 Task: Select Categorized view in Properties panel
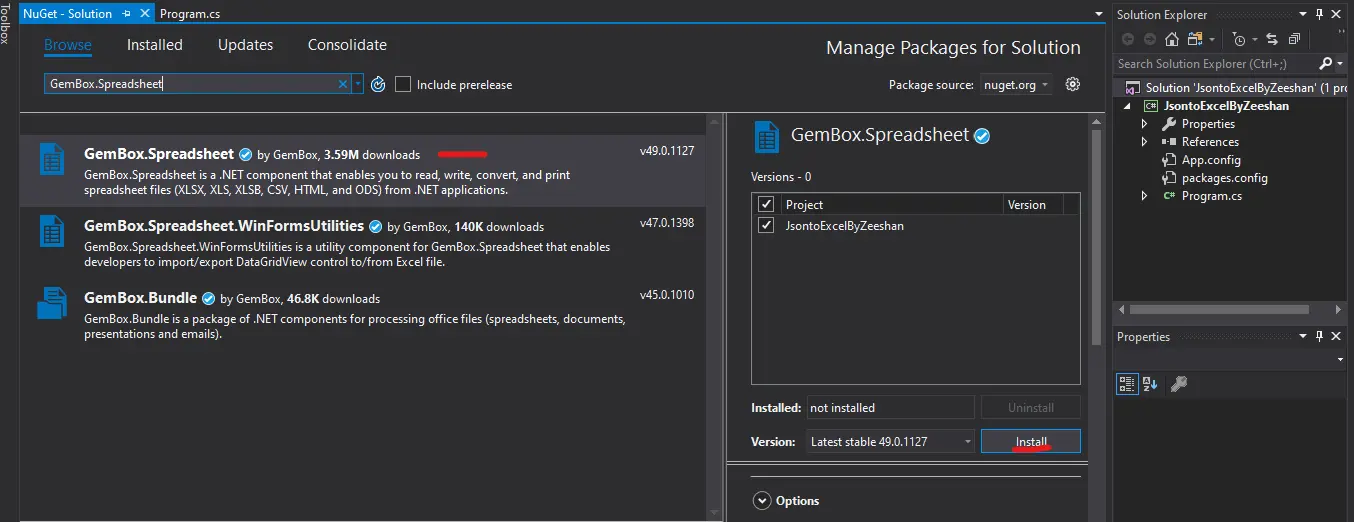[x=1128, y=383]
